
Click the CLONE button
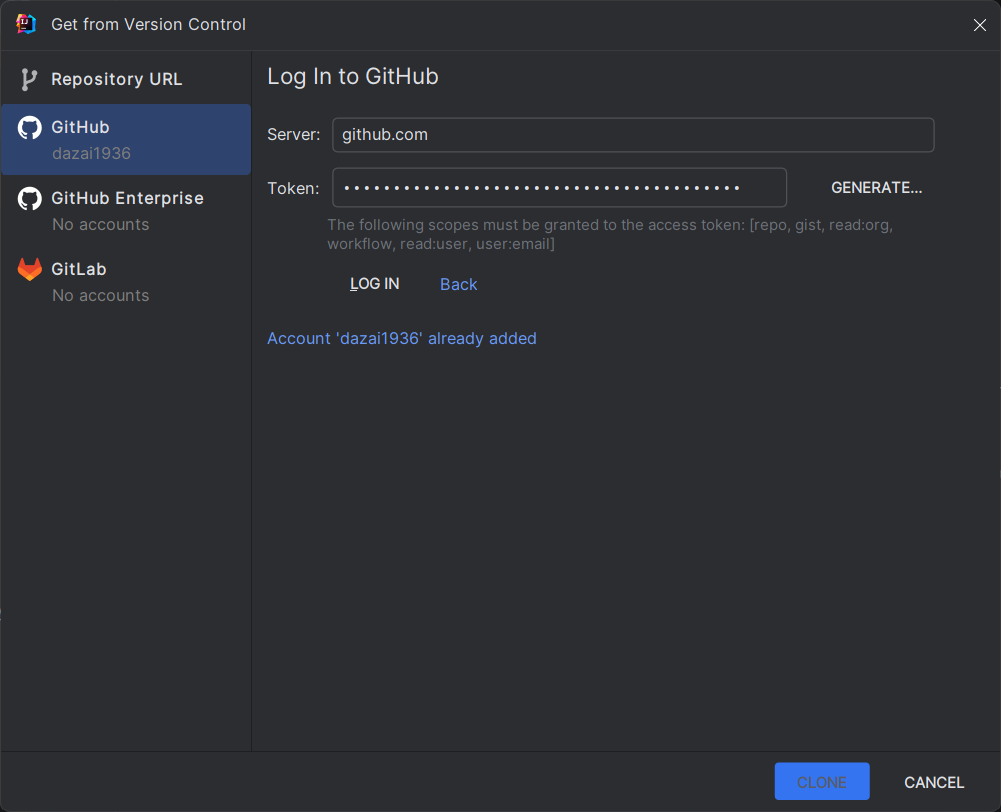pyautogui.click(x=822, y=781)
